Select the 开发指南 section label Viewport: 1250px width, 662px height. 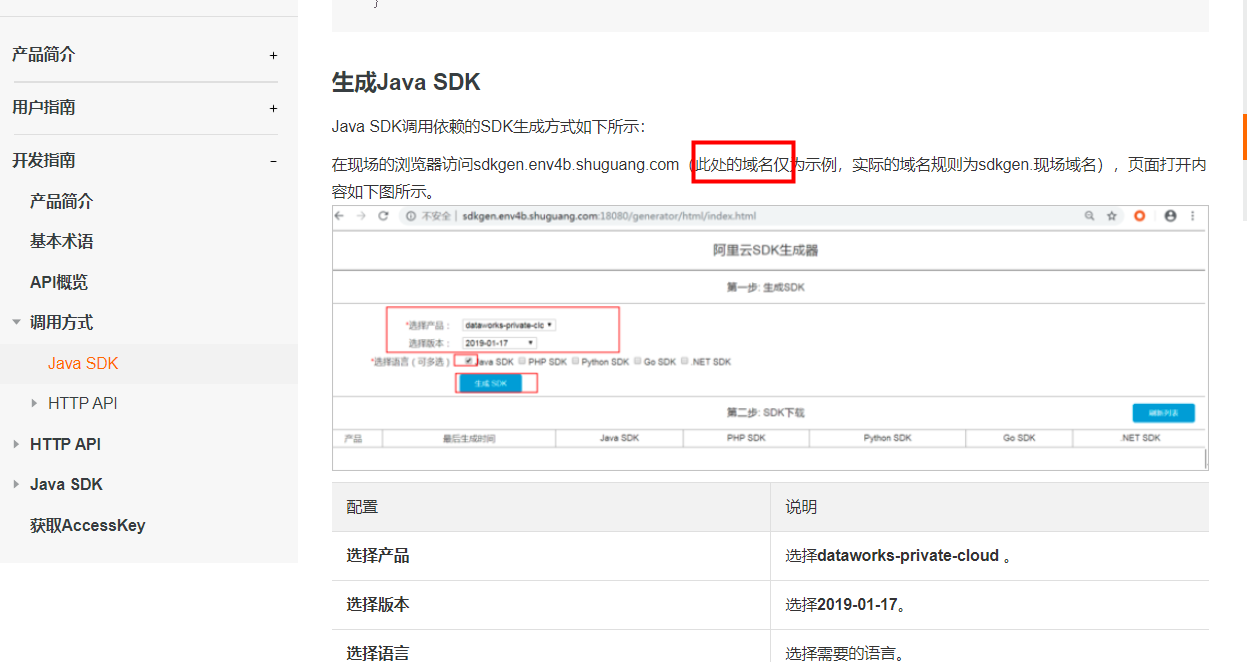(43, 160)
